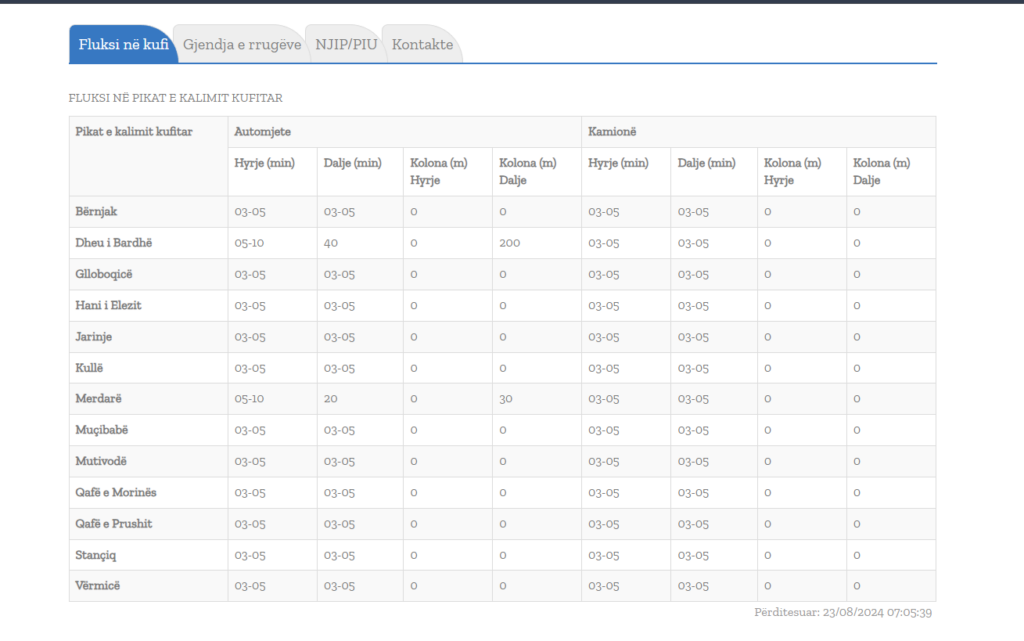Select the Dheu i Bardhë row name
1024x641 pixels.
(114, 243)
